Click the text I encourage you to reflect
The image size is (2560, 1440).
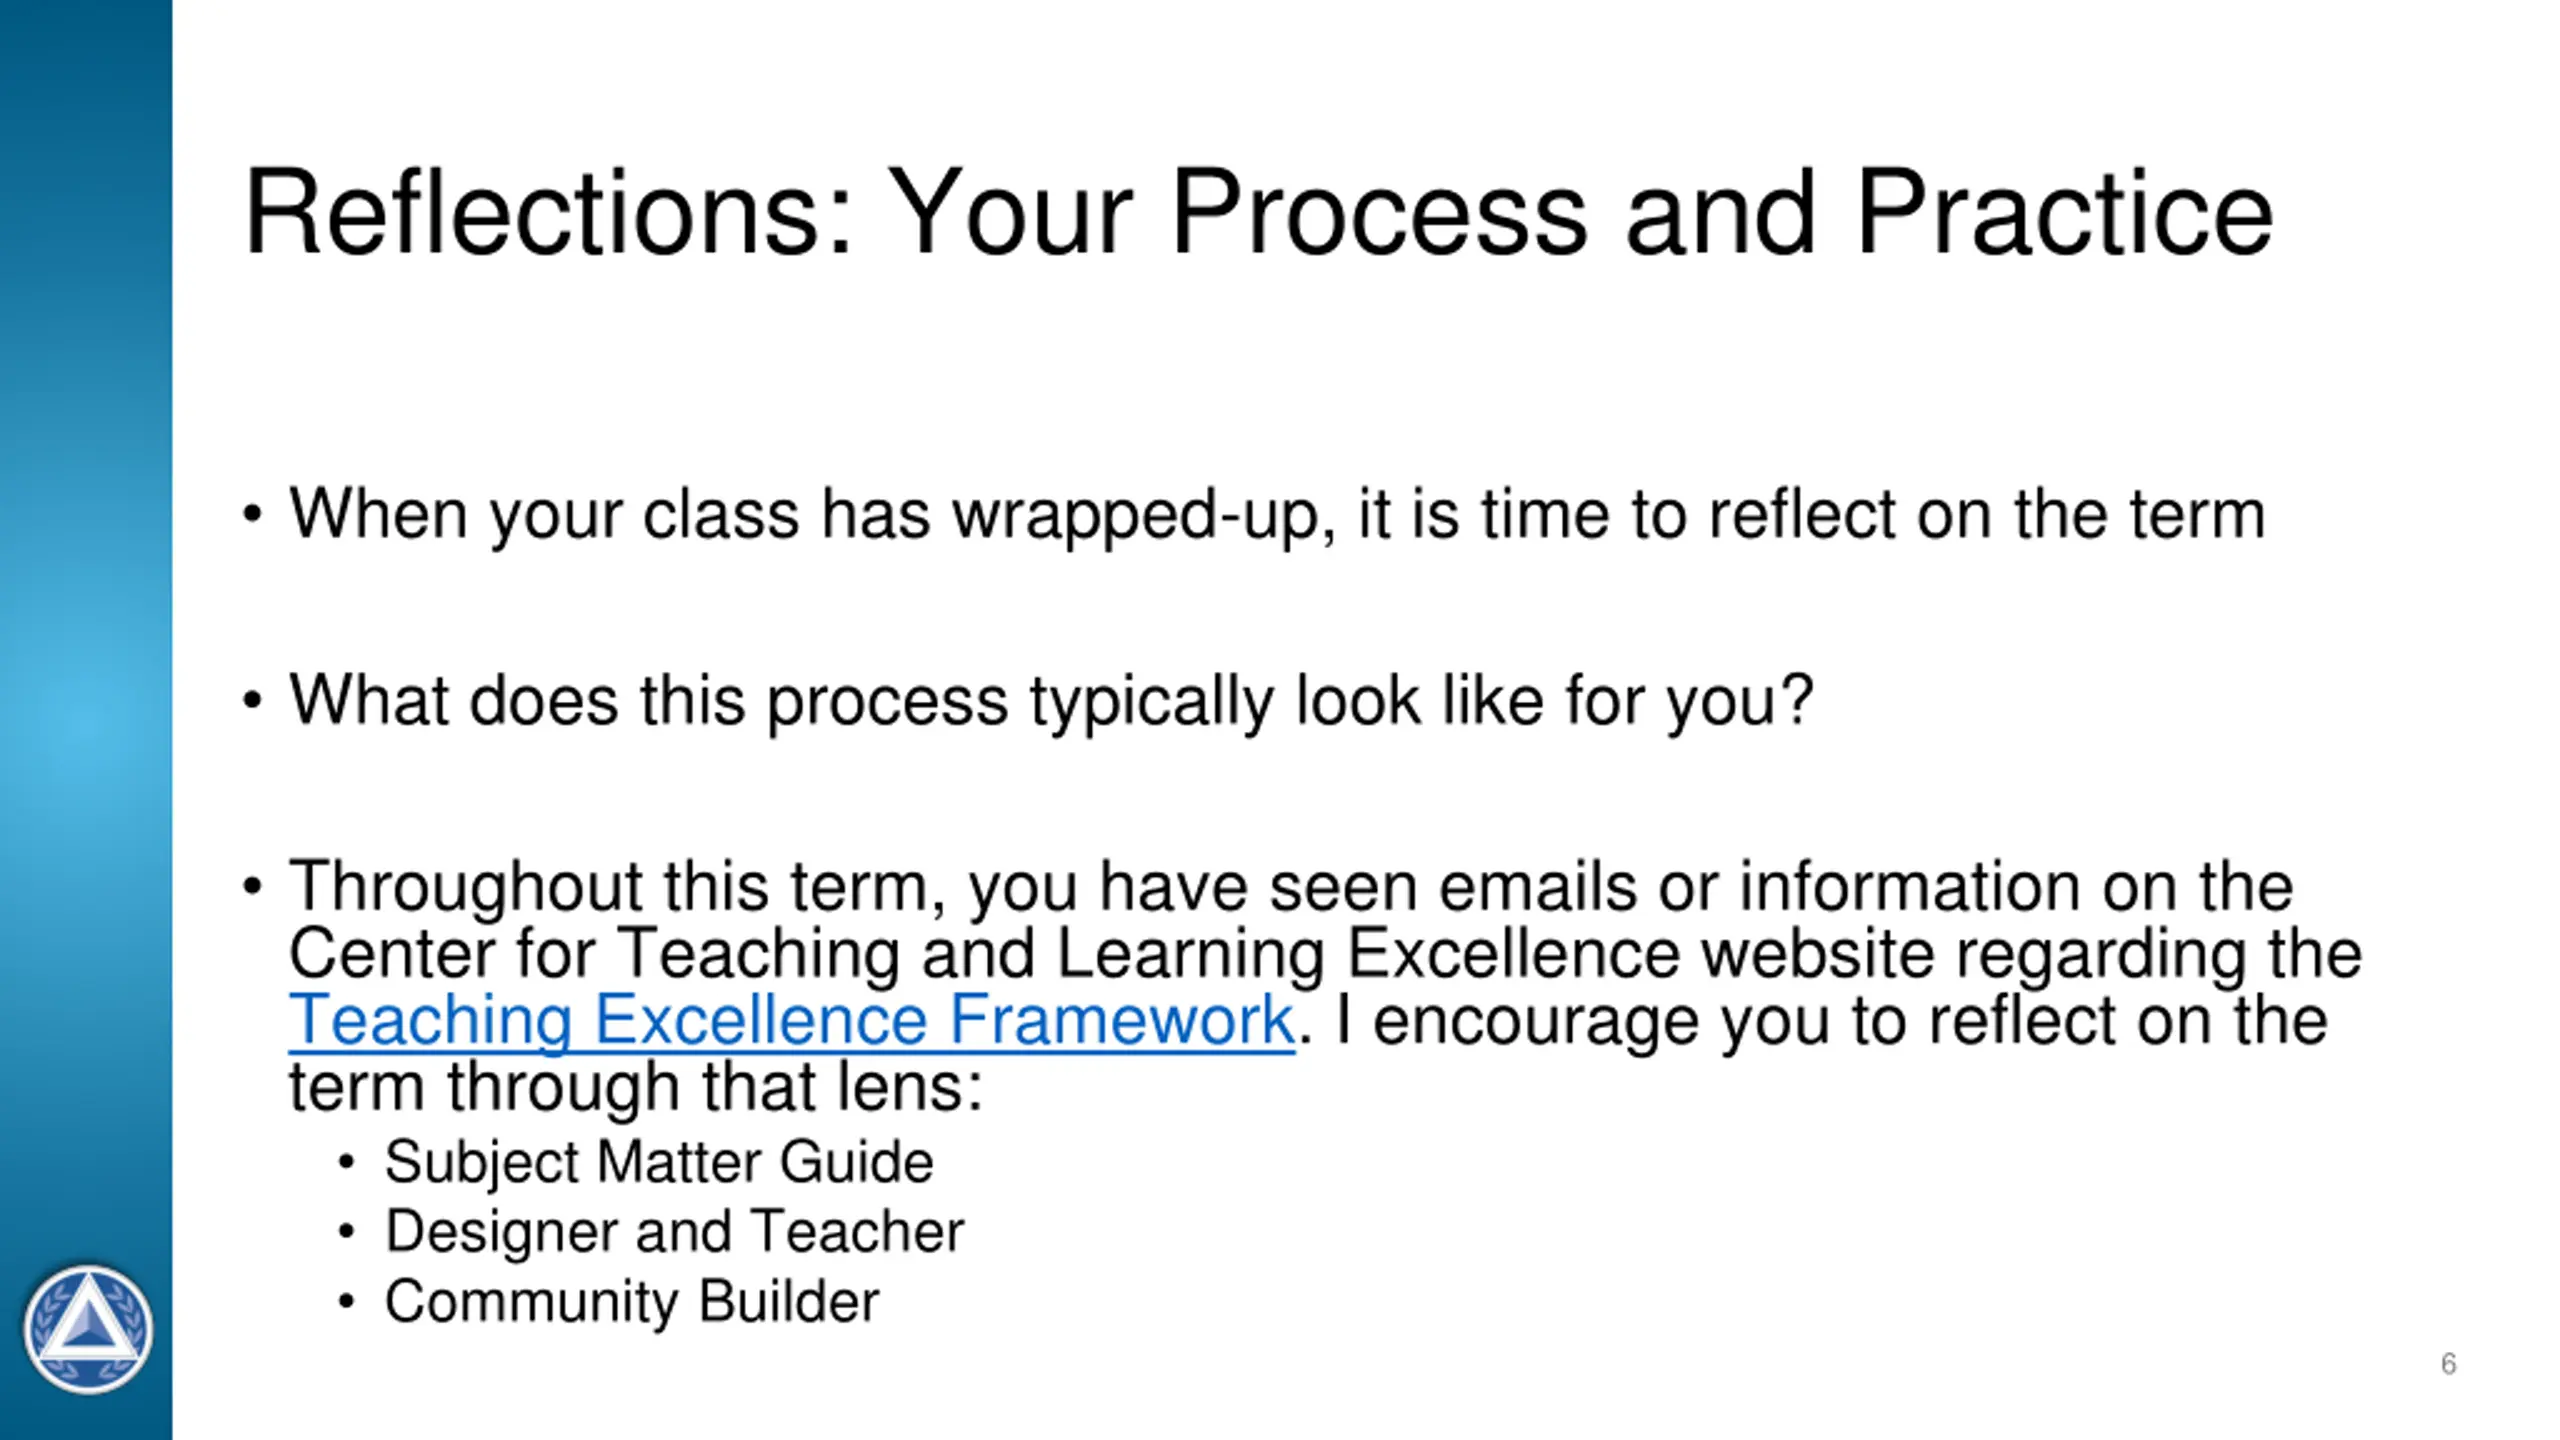click(x=1831, y=1019)
